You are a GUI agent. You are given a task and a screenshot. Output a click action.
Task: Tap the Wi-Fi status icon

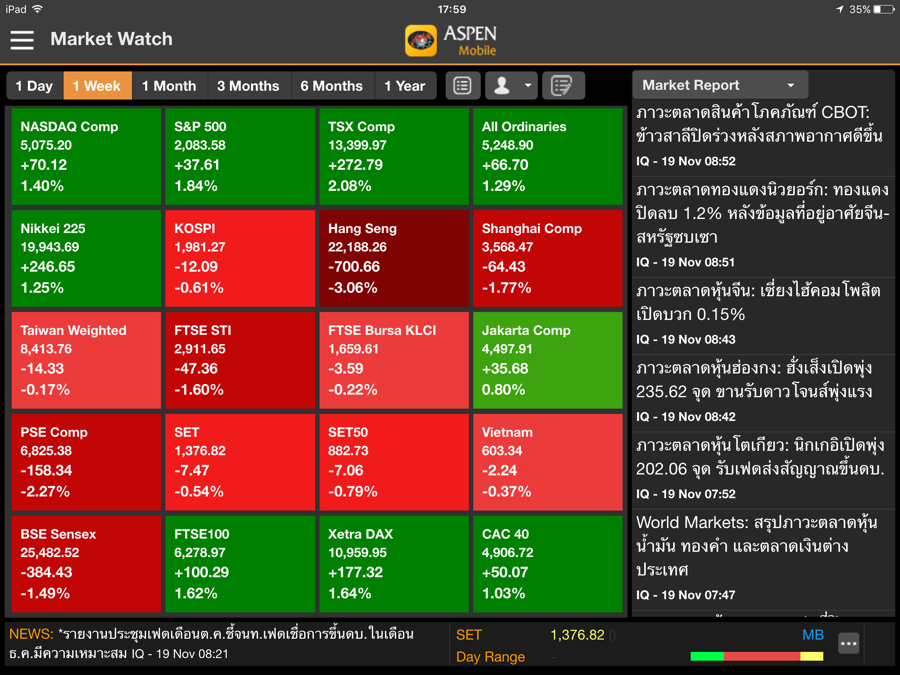point(38,9)
